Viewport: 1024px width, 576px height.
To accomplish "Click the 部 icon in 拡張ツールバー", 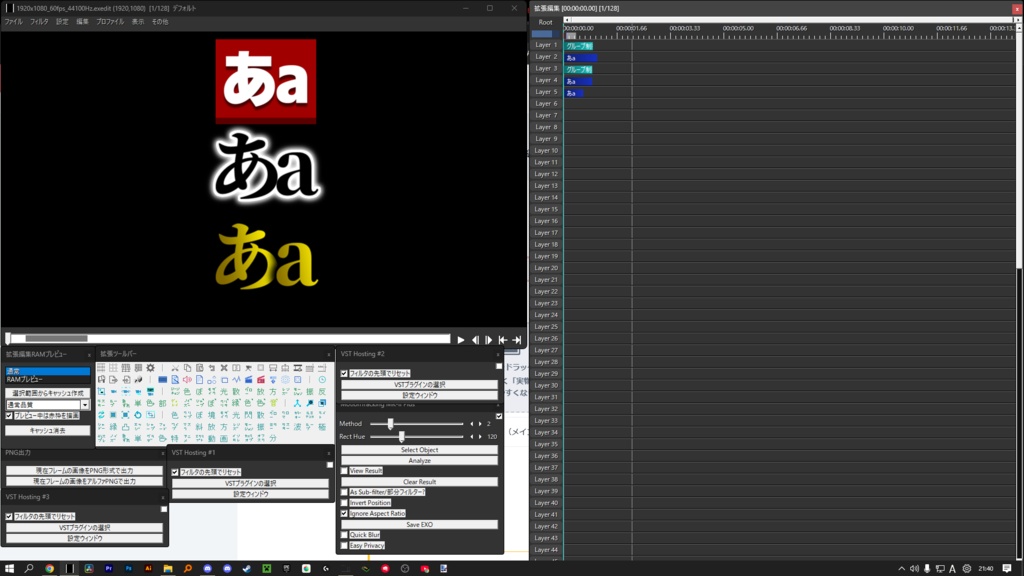I will click(163, 403).
